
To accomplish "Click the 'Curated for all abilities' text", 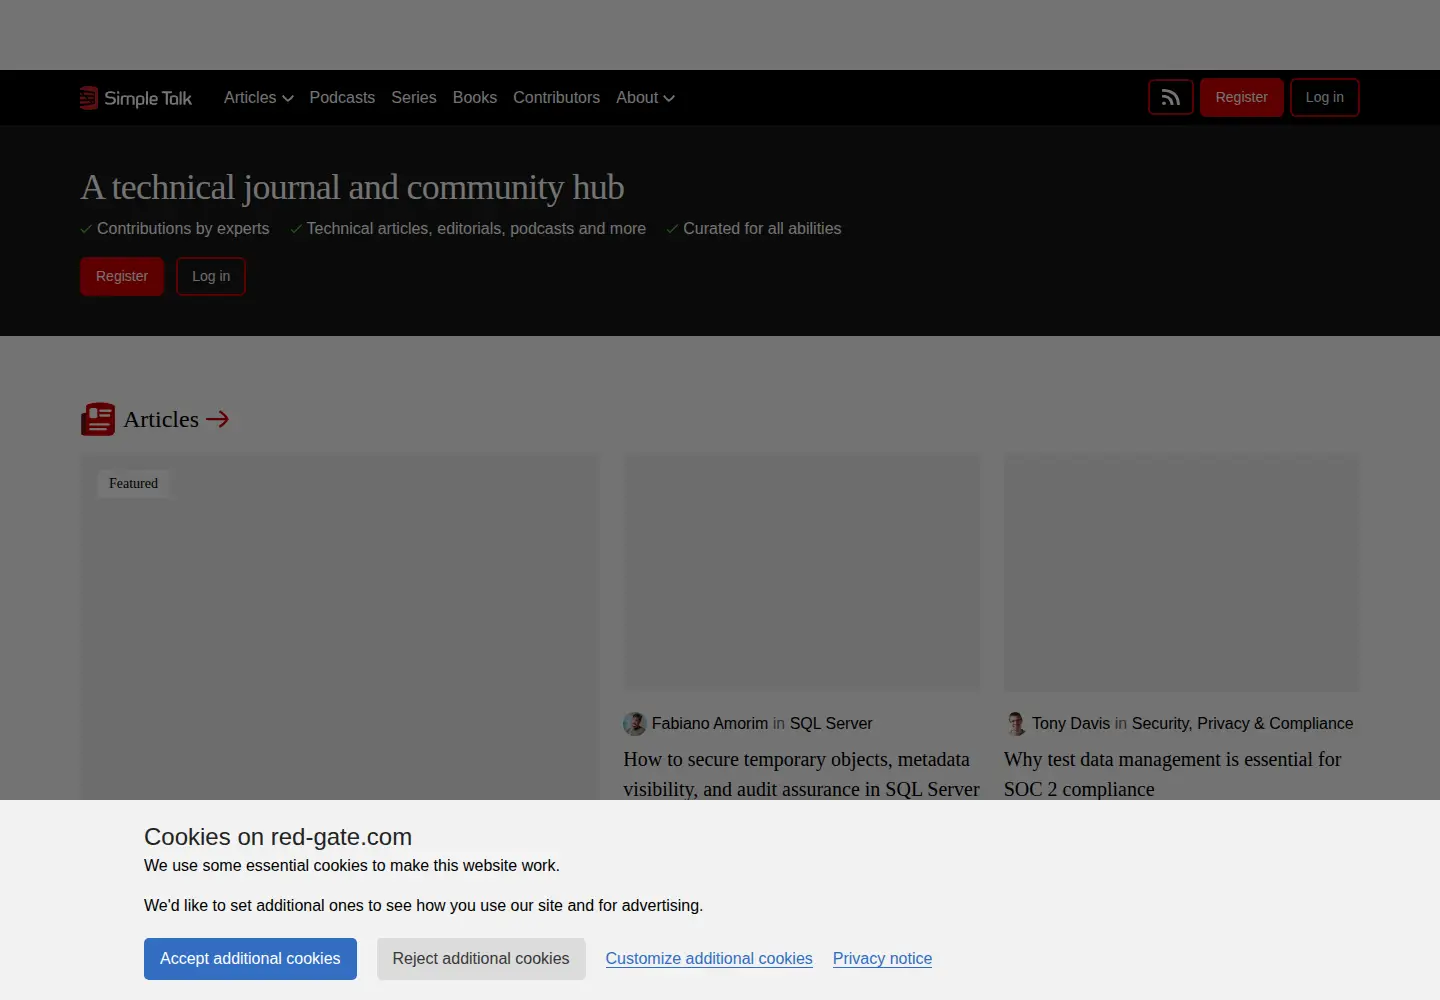I will (762, 228).
